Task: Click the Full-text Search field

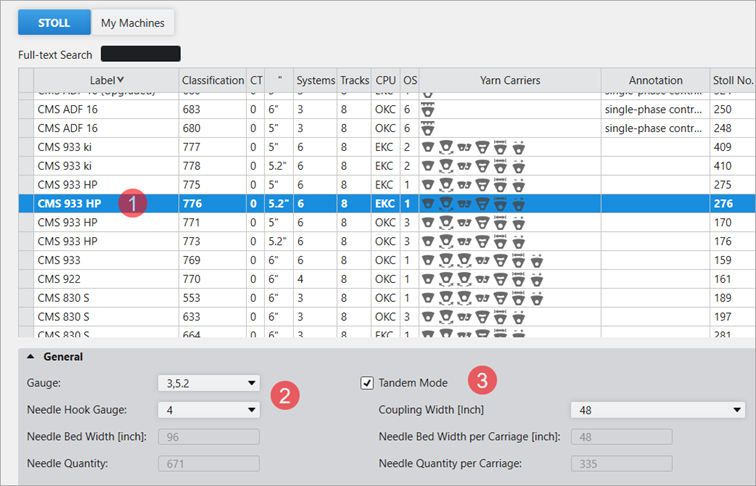Action: pos(140,54)
